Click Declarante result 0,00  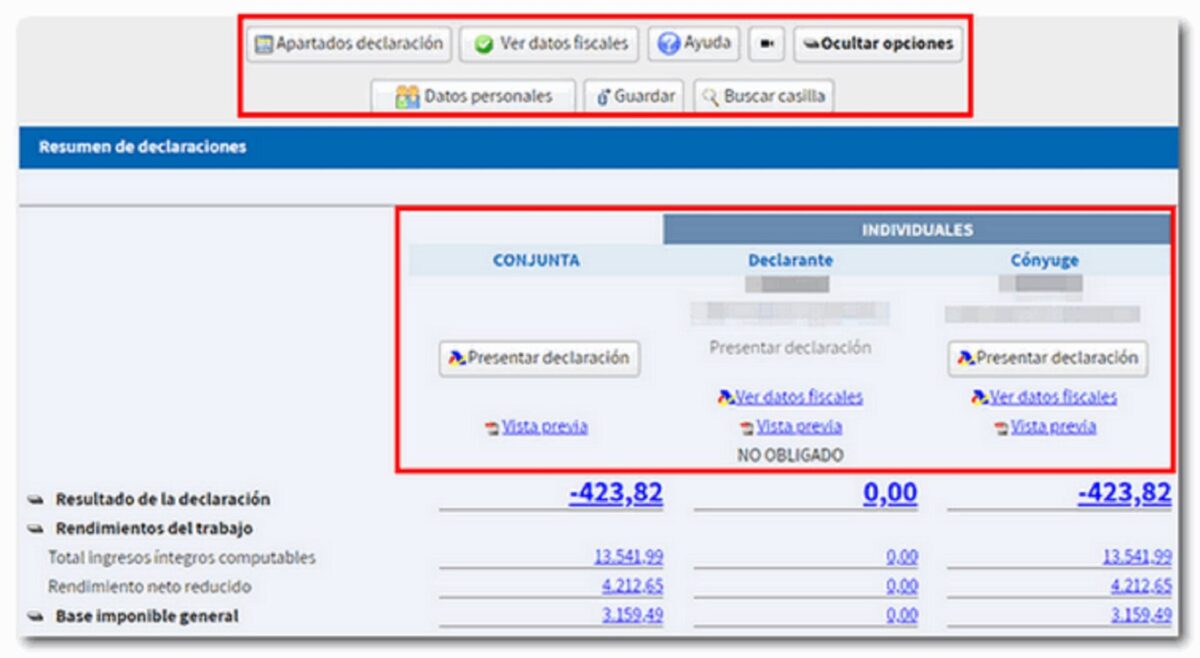coord(890,493)
